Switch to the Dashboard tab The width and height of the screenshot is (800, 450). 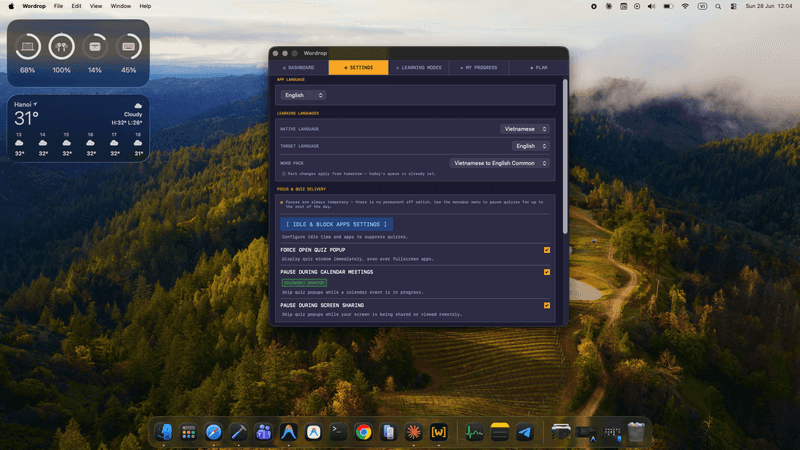(299, 67)
